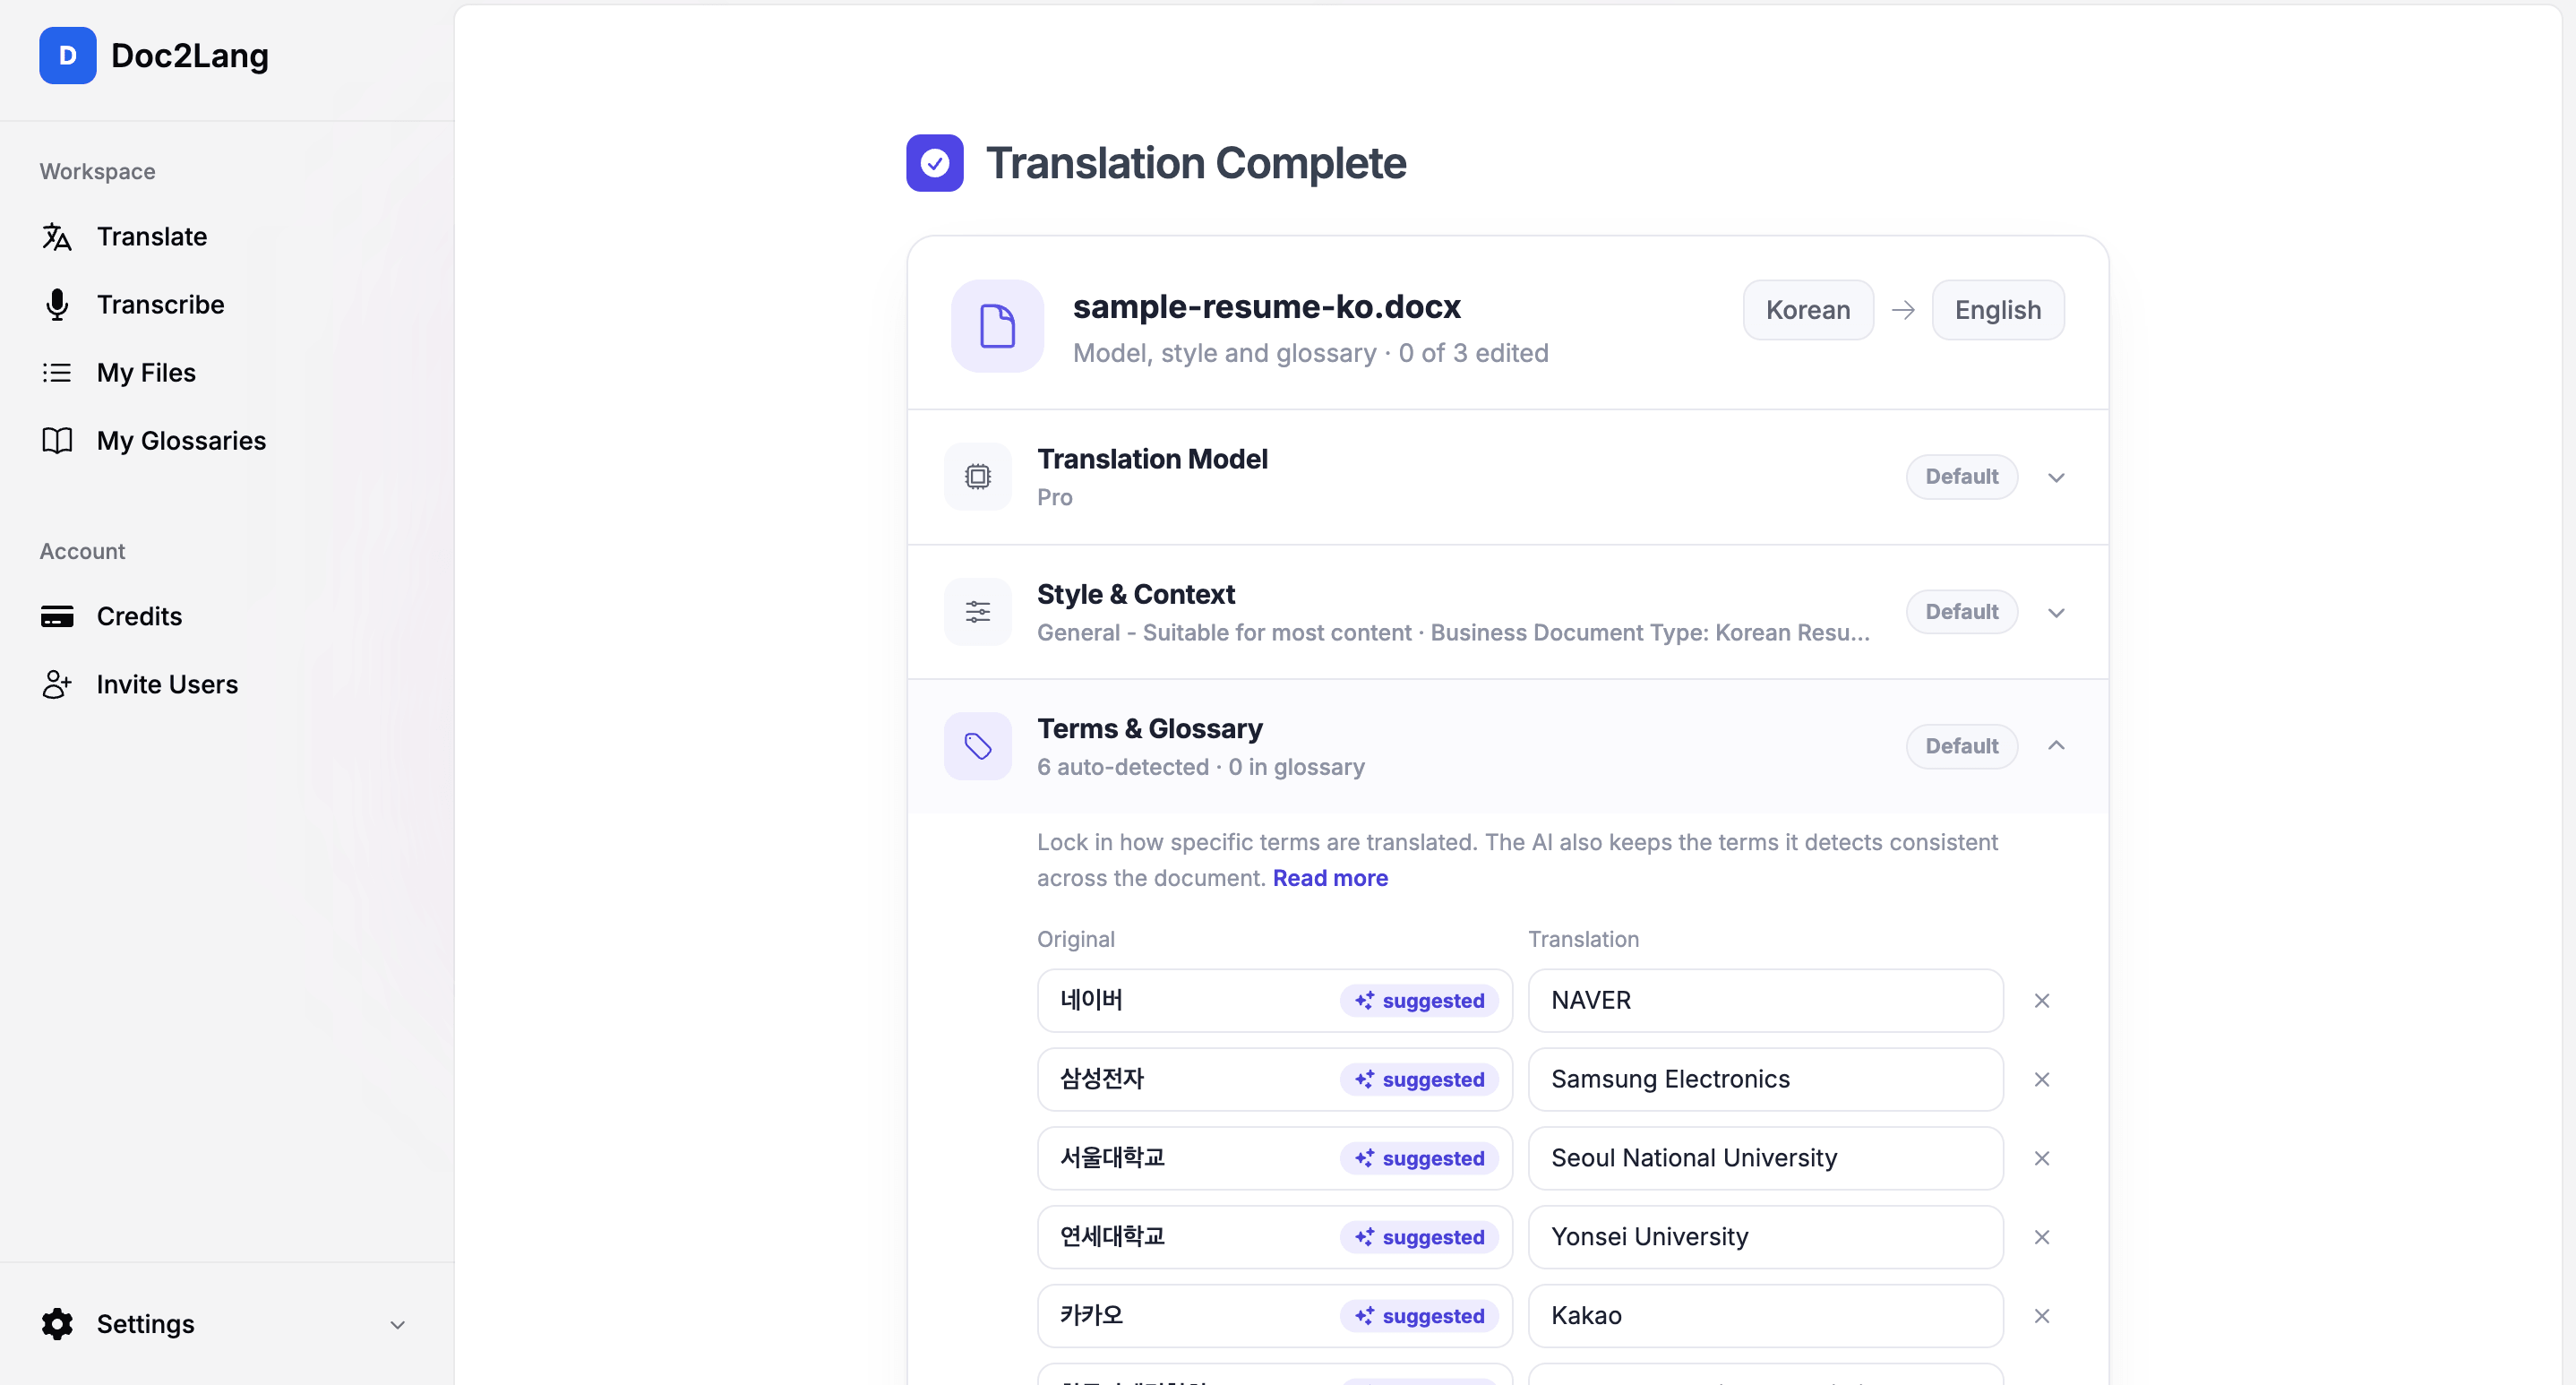Expand the Settings chevron
The width and height of the screenshot is (2576, 1385).
point(397,1324)
